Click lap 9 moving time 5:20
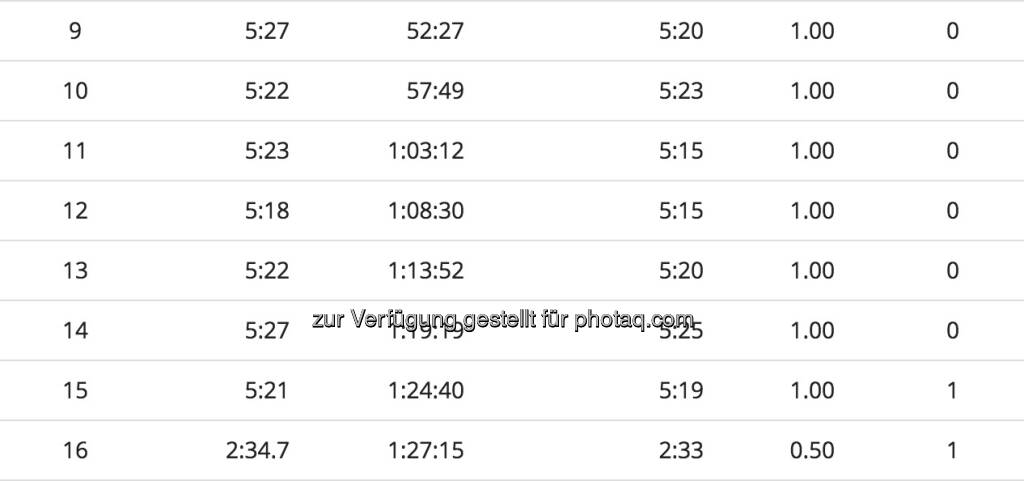 [681, 31]
